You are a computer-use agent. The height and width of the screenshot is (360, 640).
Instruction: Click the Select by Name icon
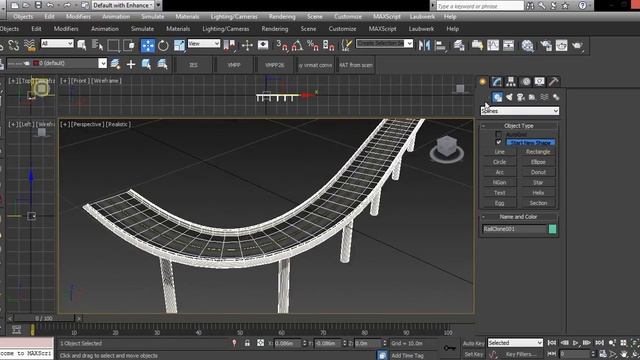[98, 45]
